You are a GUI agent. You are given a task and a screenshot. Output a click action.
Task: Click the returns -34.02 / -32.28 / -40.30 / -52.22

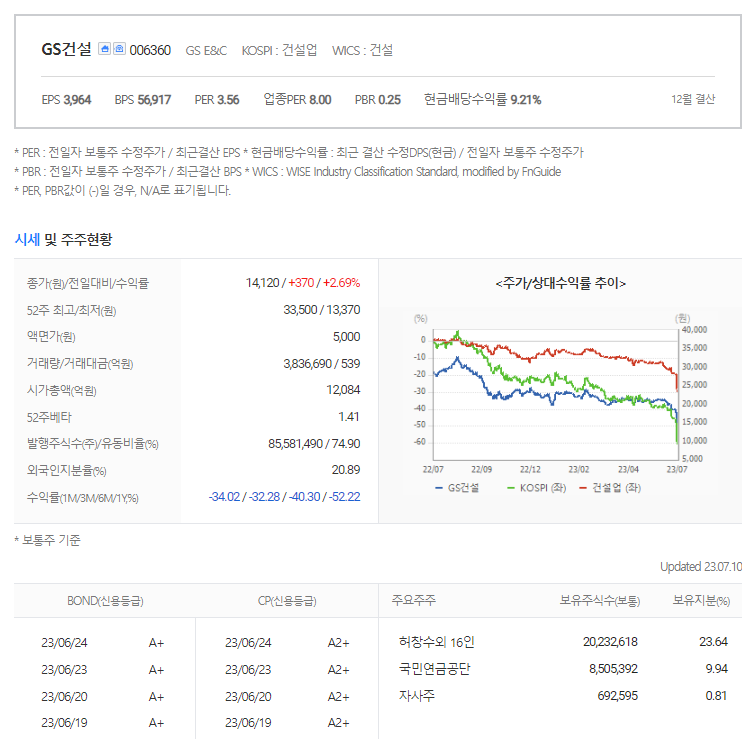[x=285, y=497]
